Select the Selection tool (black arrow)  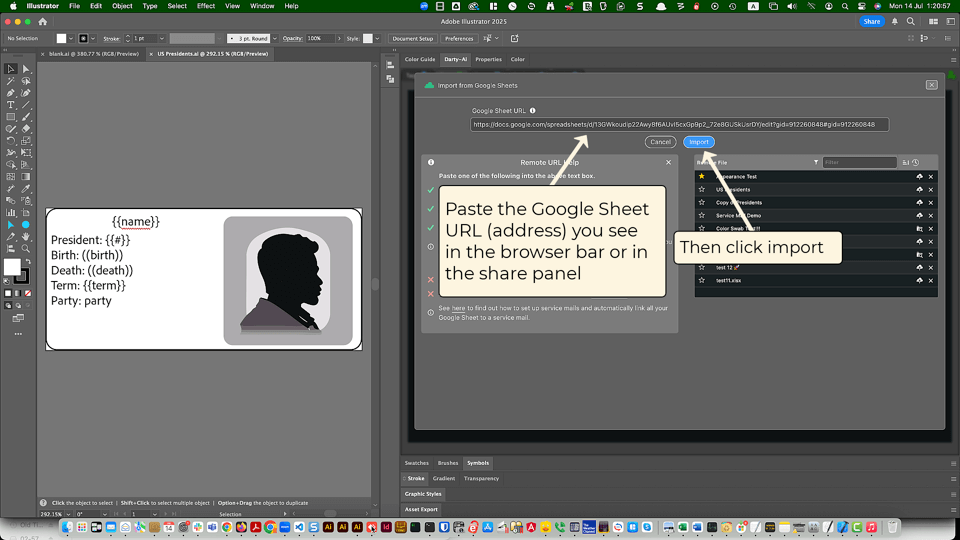tap(10, 69)
